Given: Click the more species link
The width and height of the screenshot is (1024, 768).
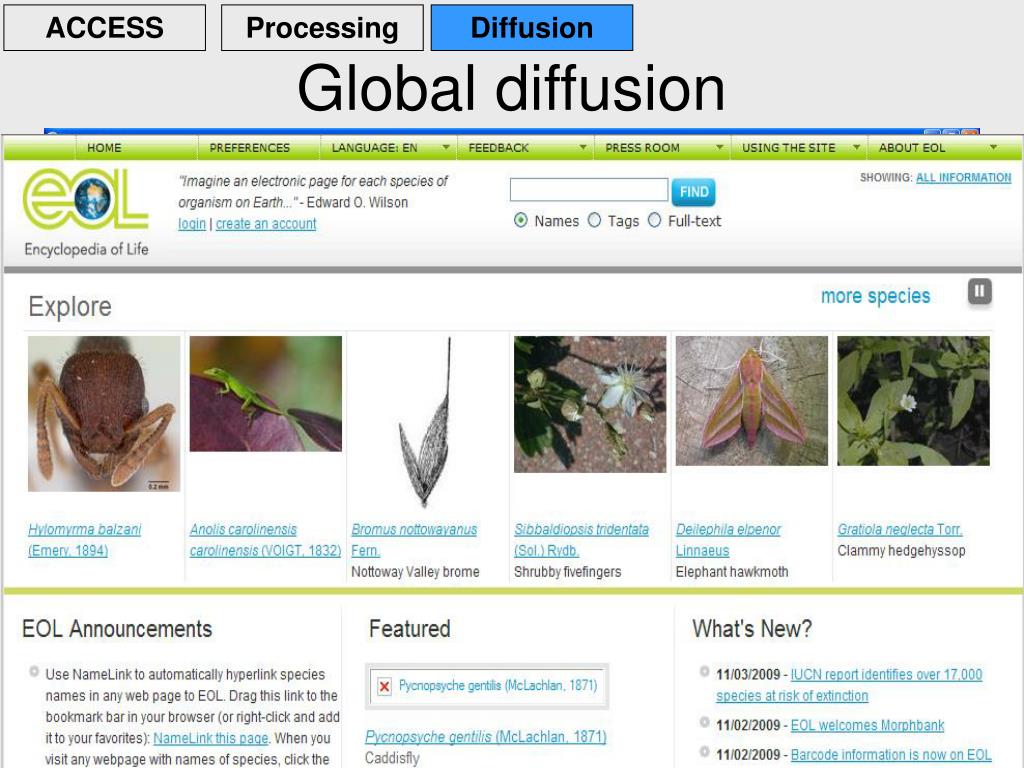Looking at the screenshot, I should click(875, 296).
